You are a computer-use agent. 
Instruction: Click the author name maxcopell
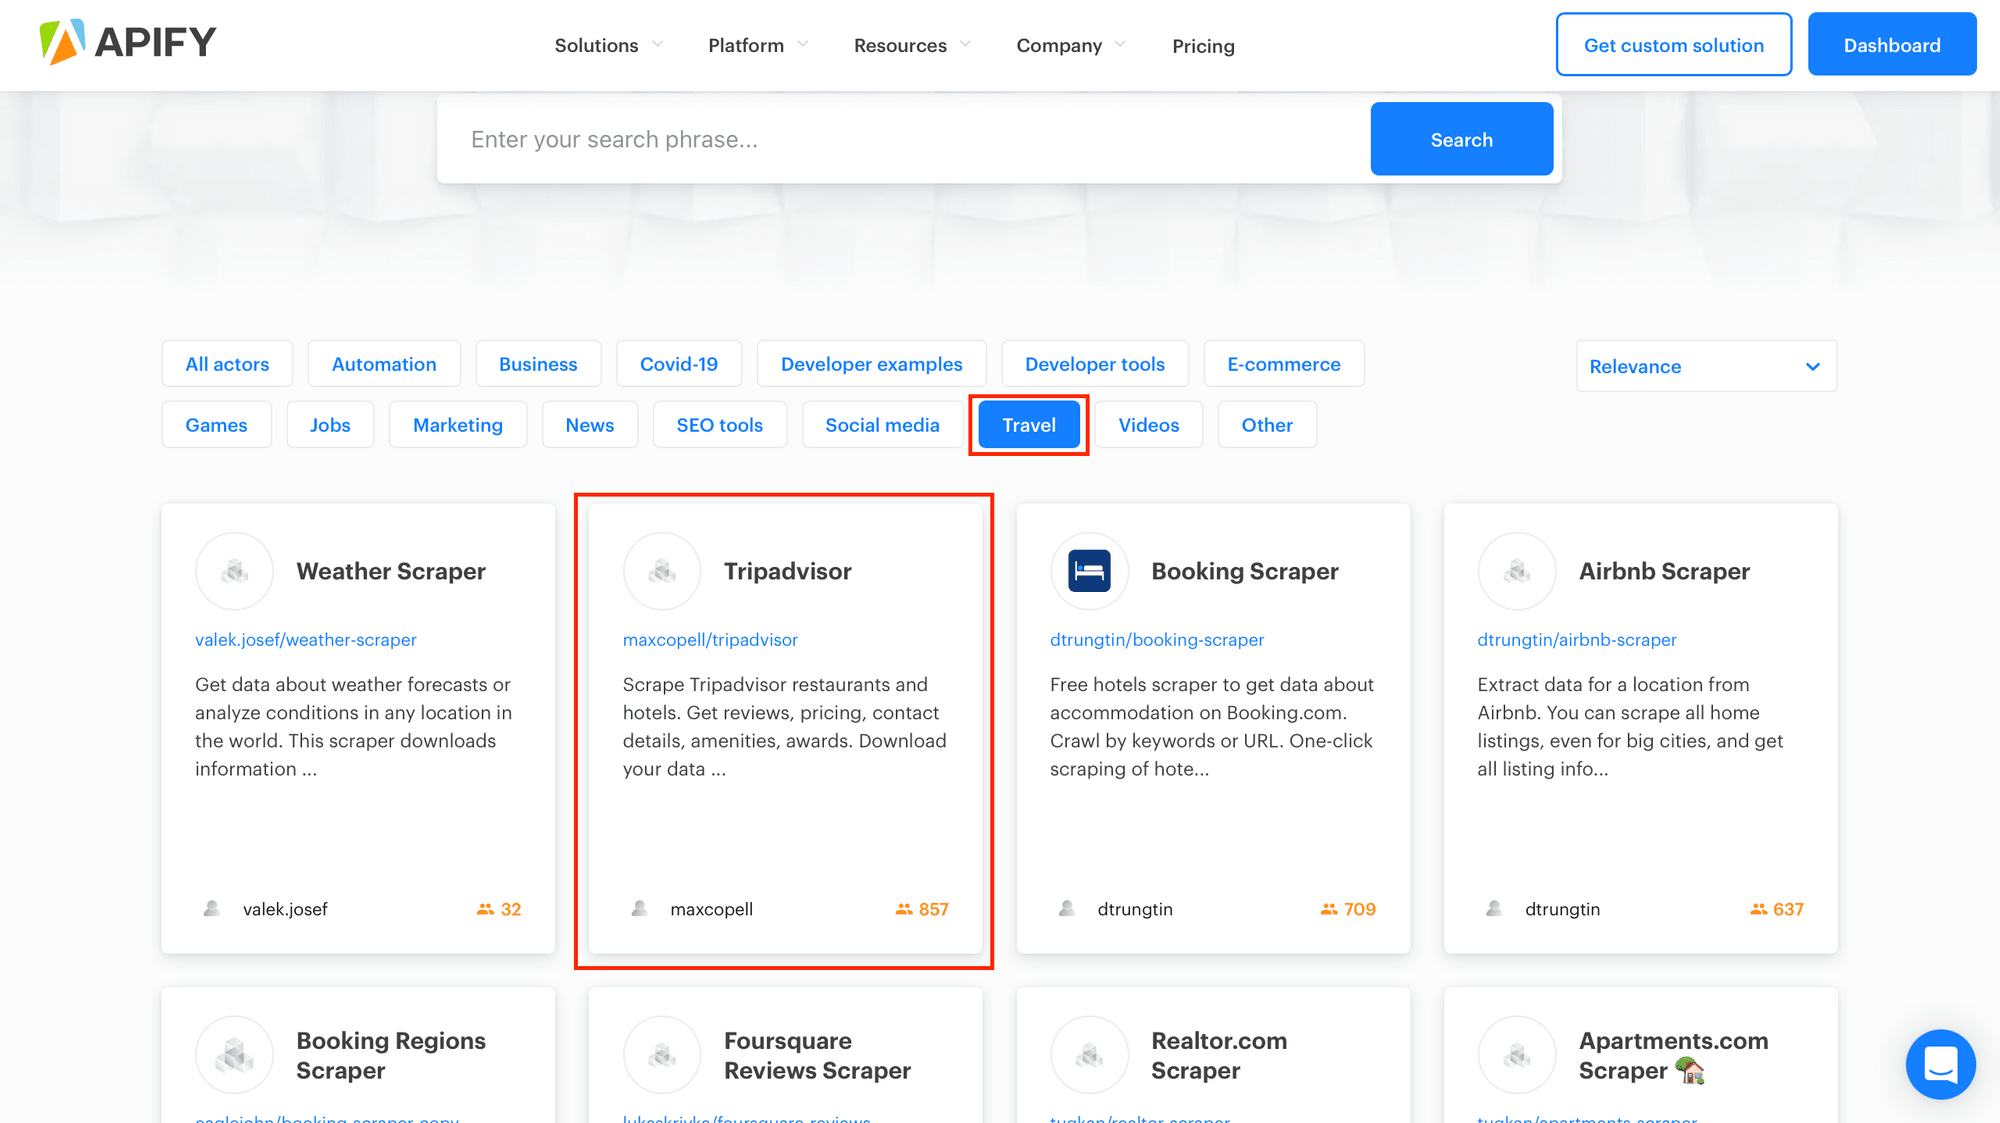(x=711, y=909)
